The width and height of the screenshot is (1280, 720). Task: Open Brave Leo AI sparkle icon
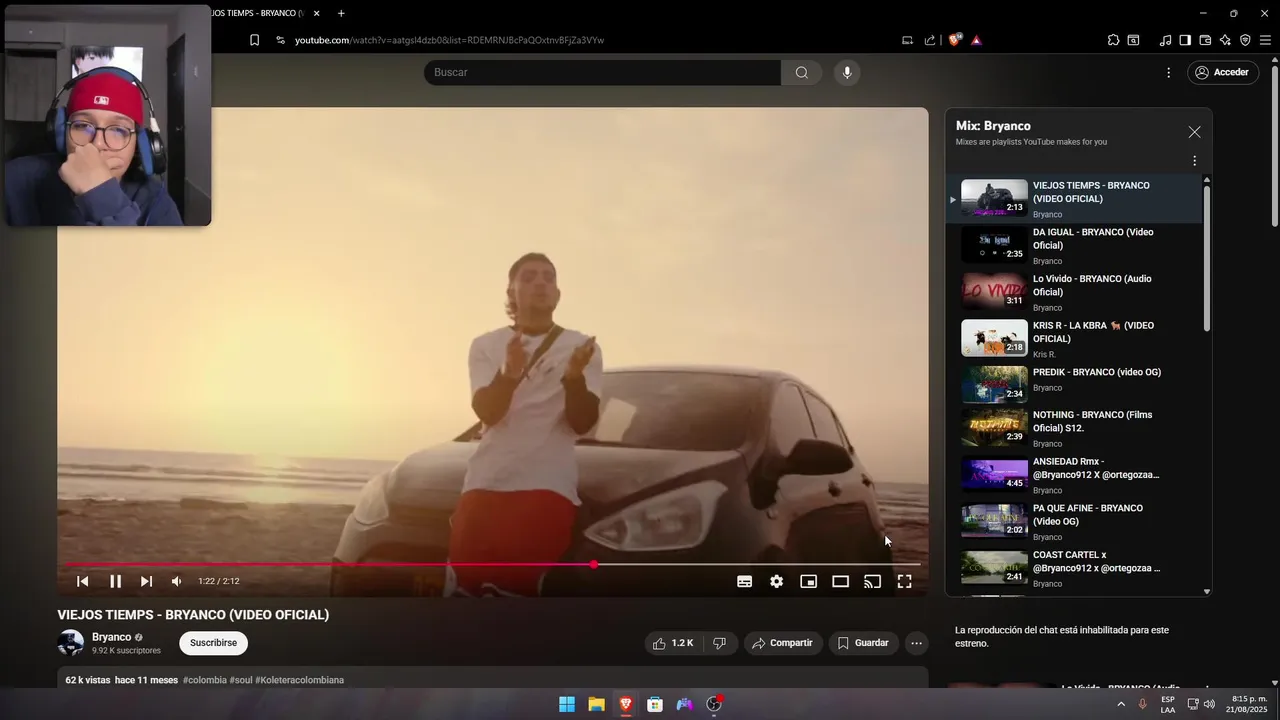[x=1225, y=40]
